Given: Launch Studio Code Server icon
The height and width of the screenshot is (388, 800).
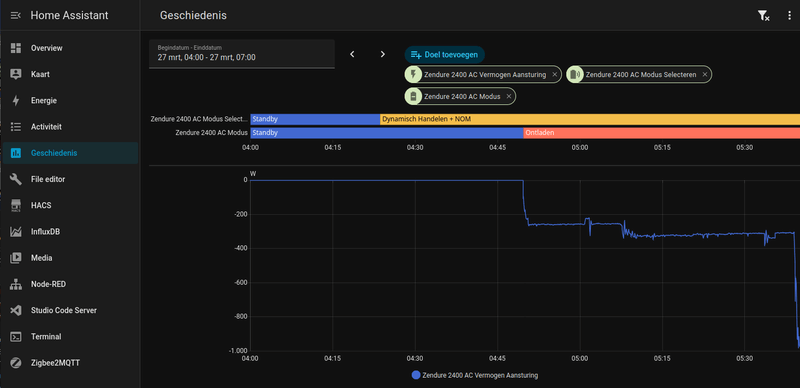Looking at the screenshot, I should pos(16,310).
